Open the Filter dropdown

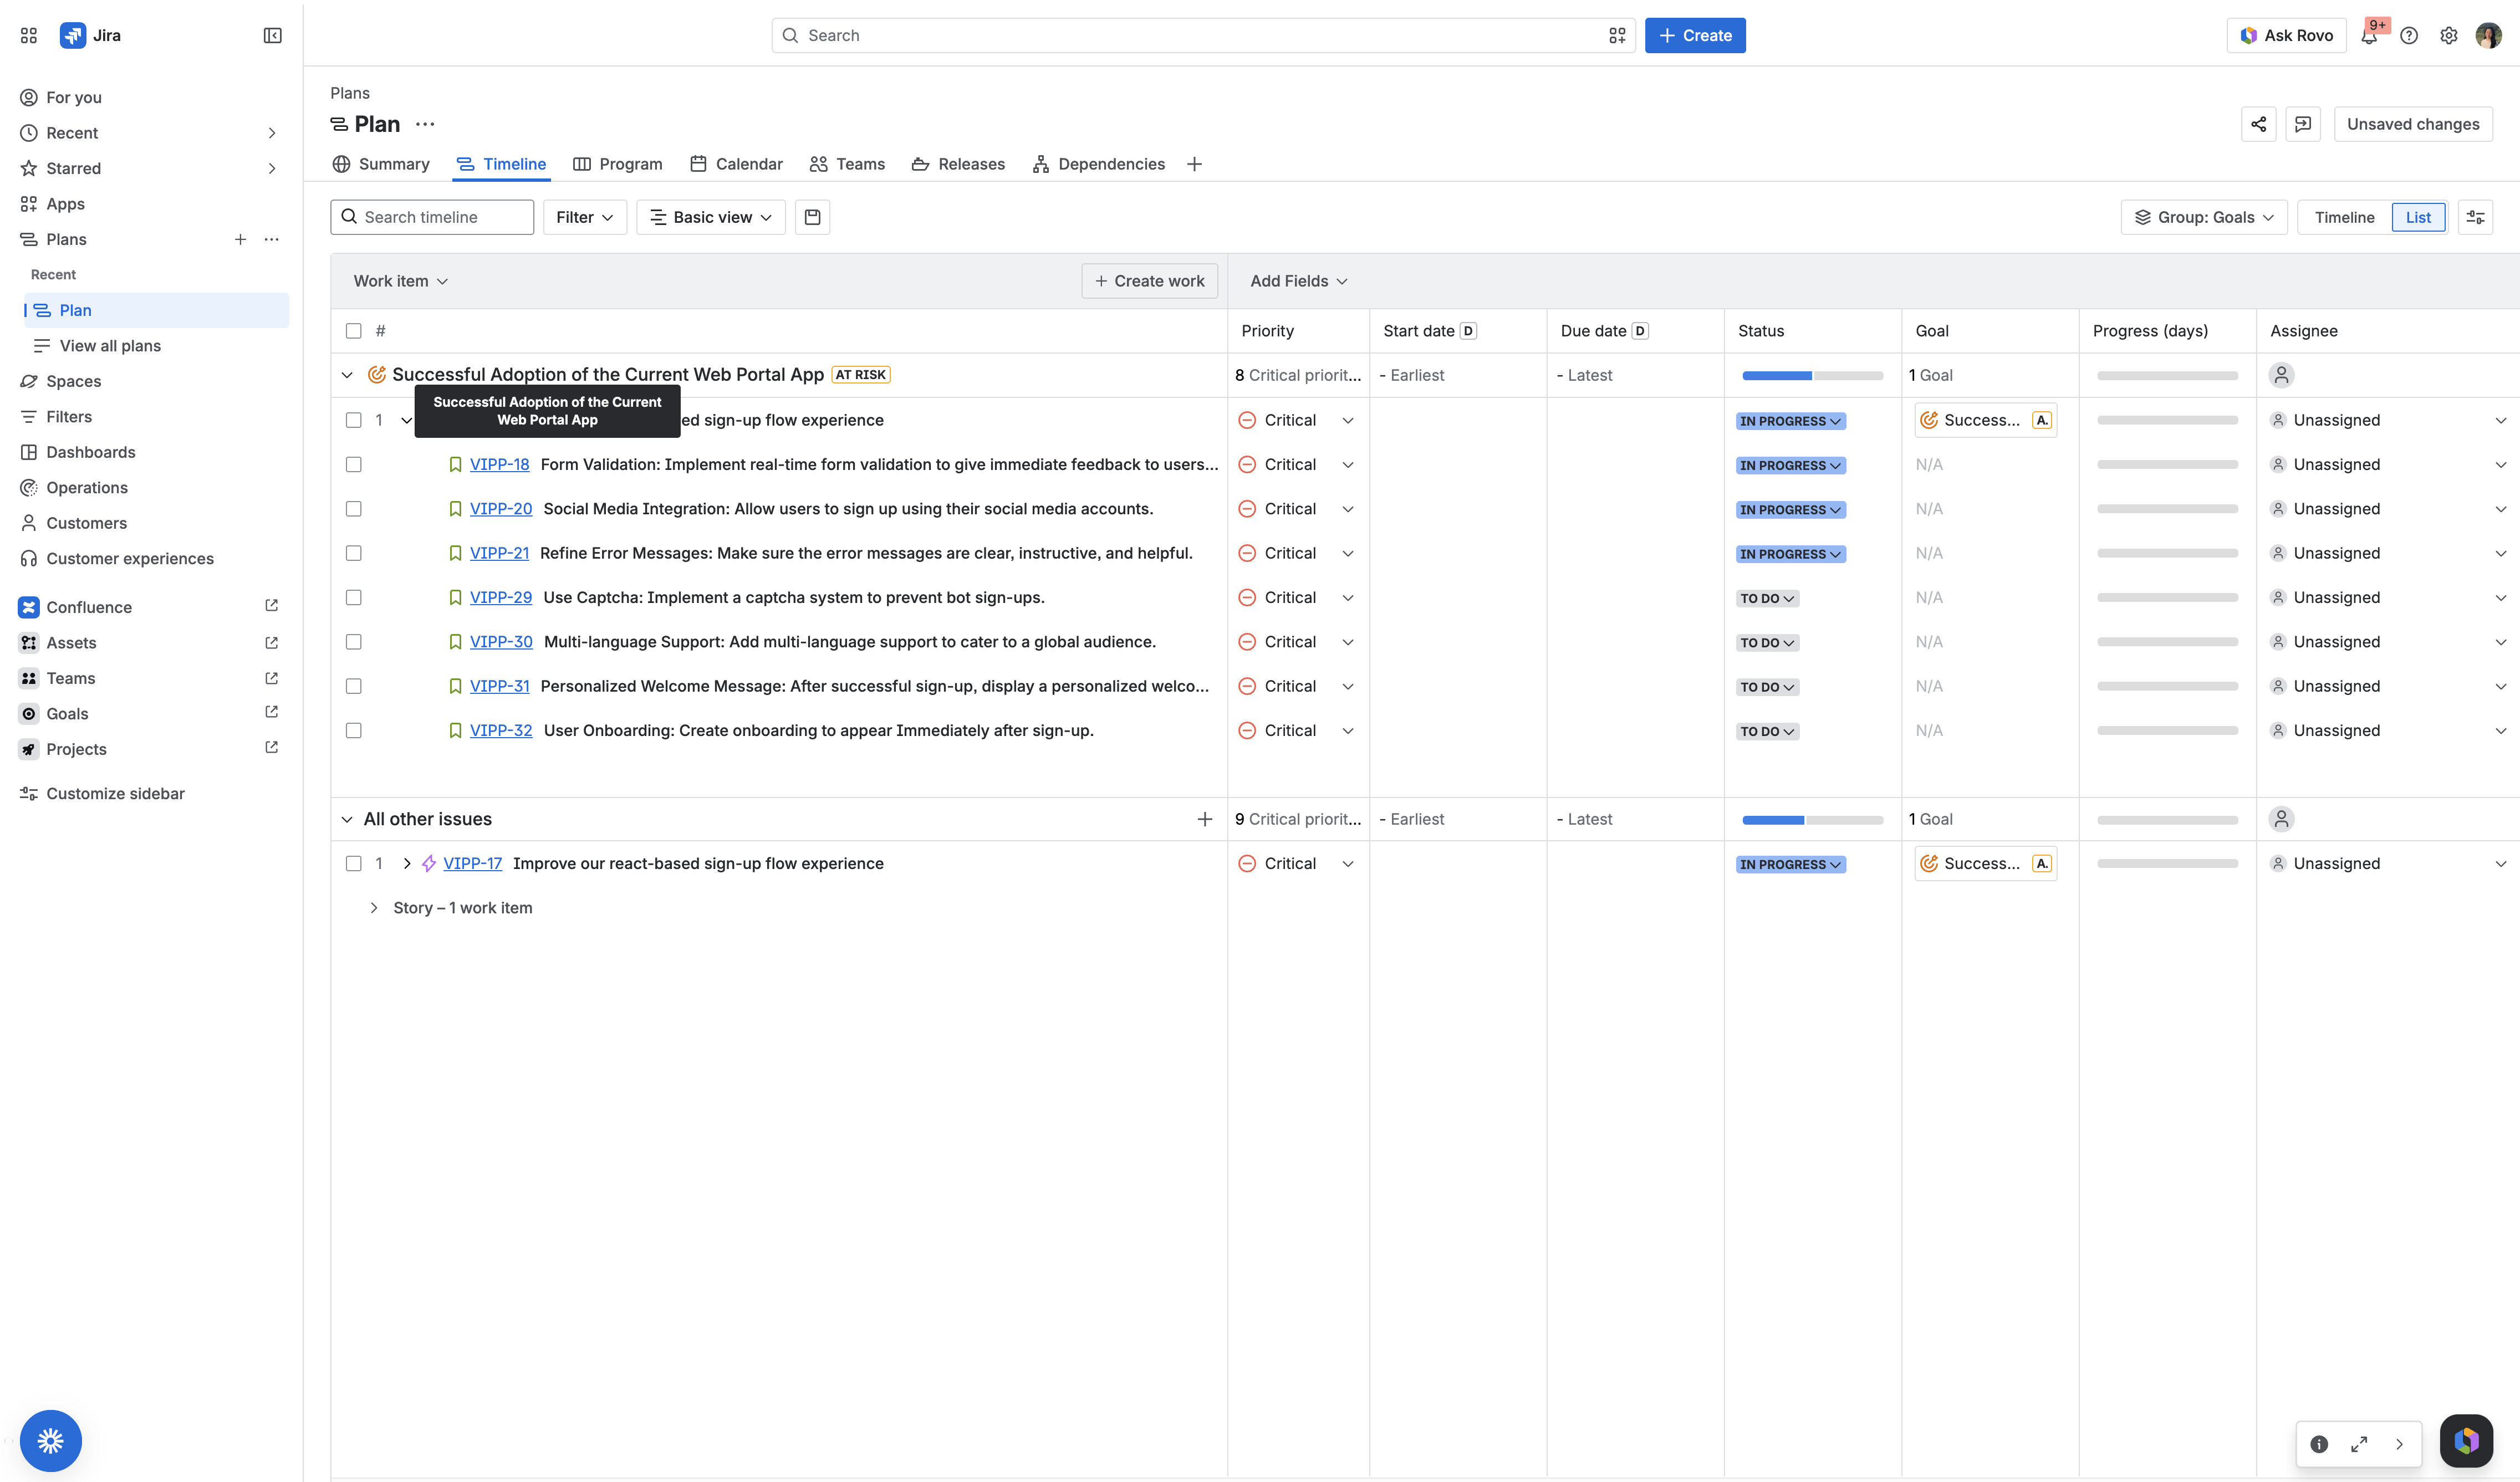coord(585,217)
